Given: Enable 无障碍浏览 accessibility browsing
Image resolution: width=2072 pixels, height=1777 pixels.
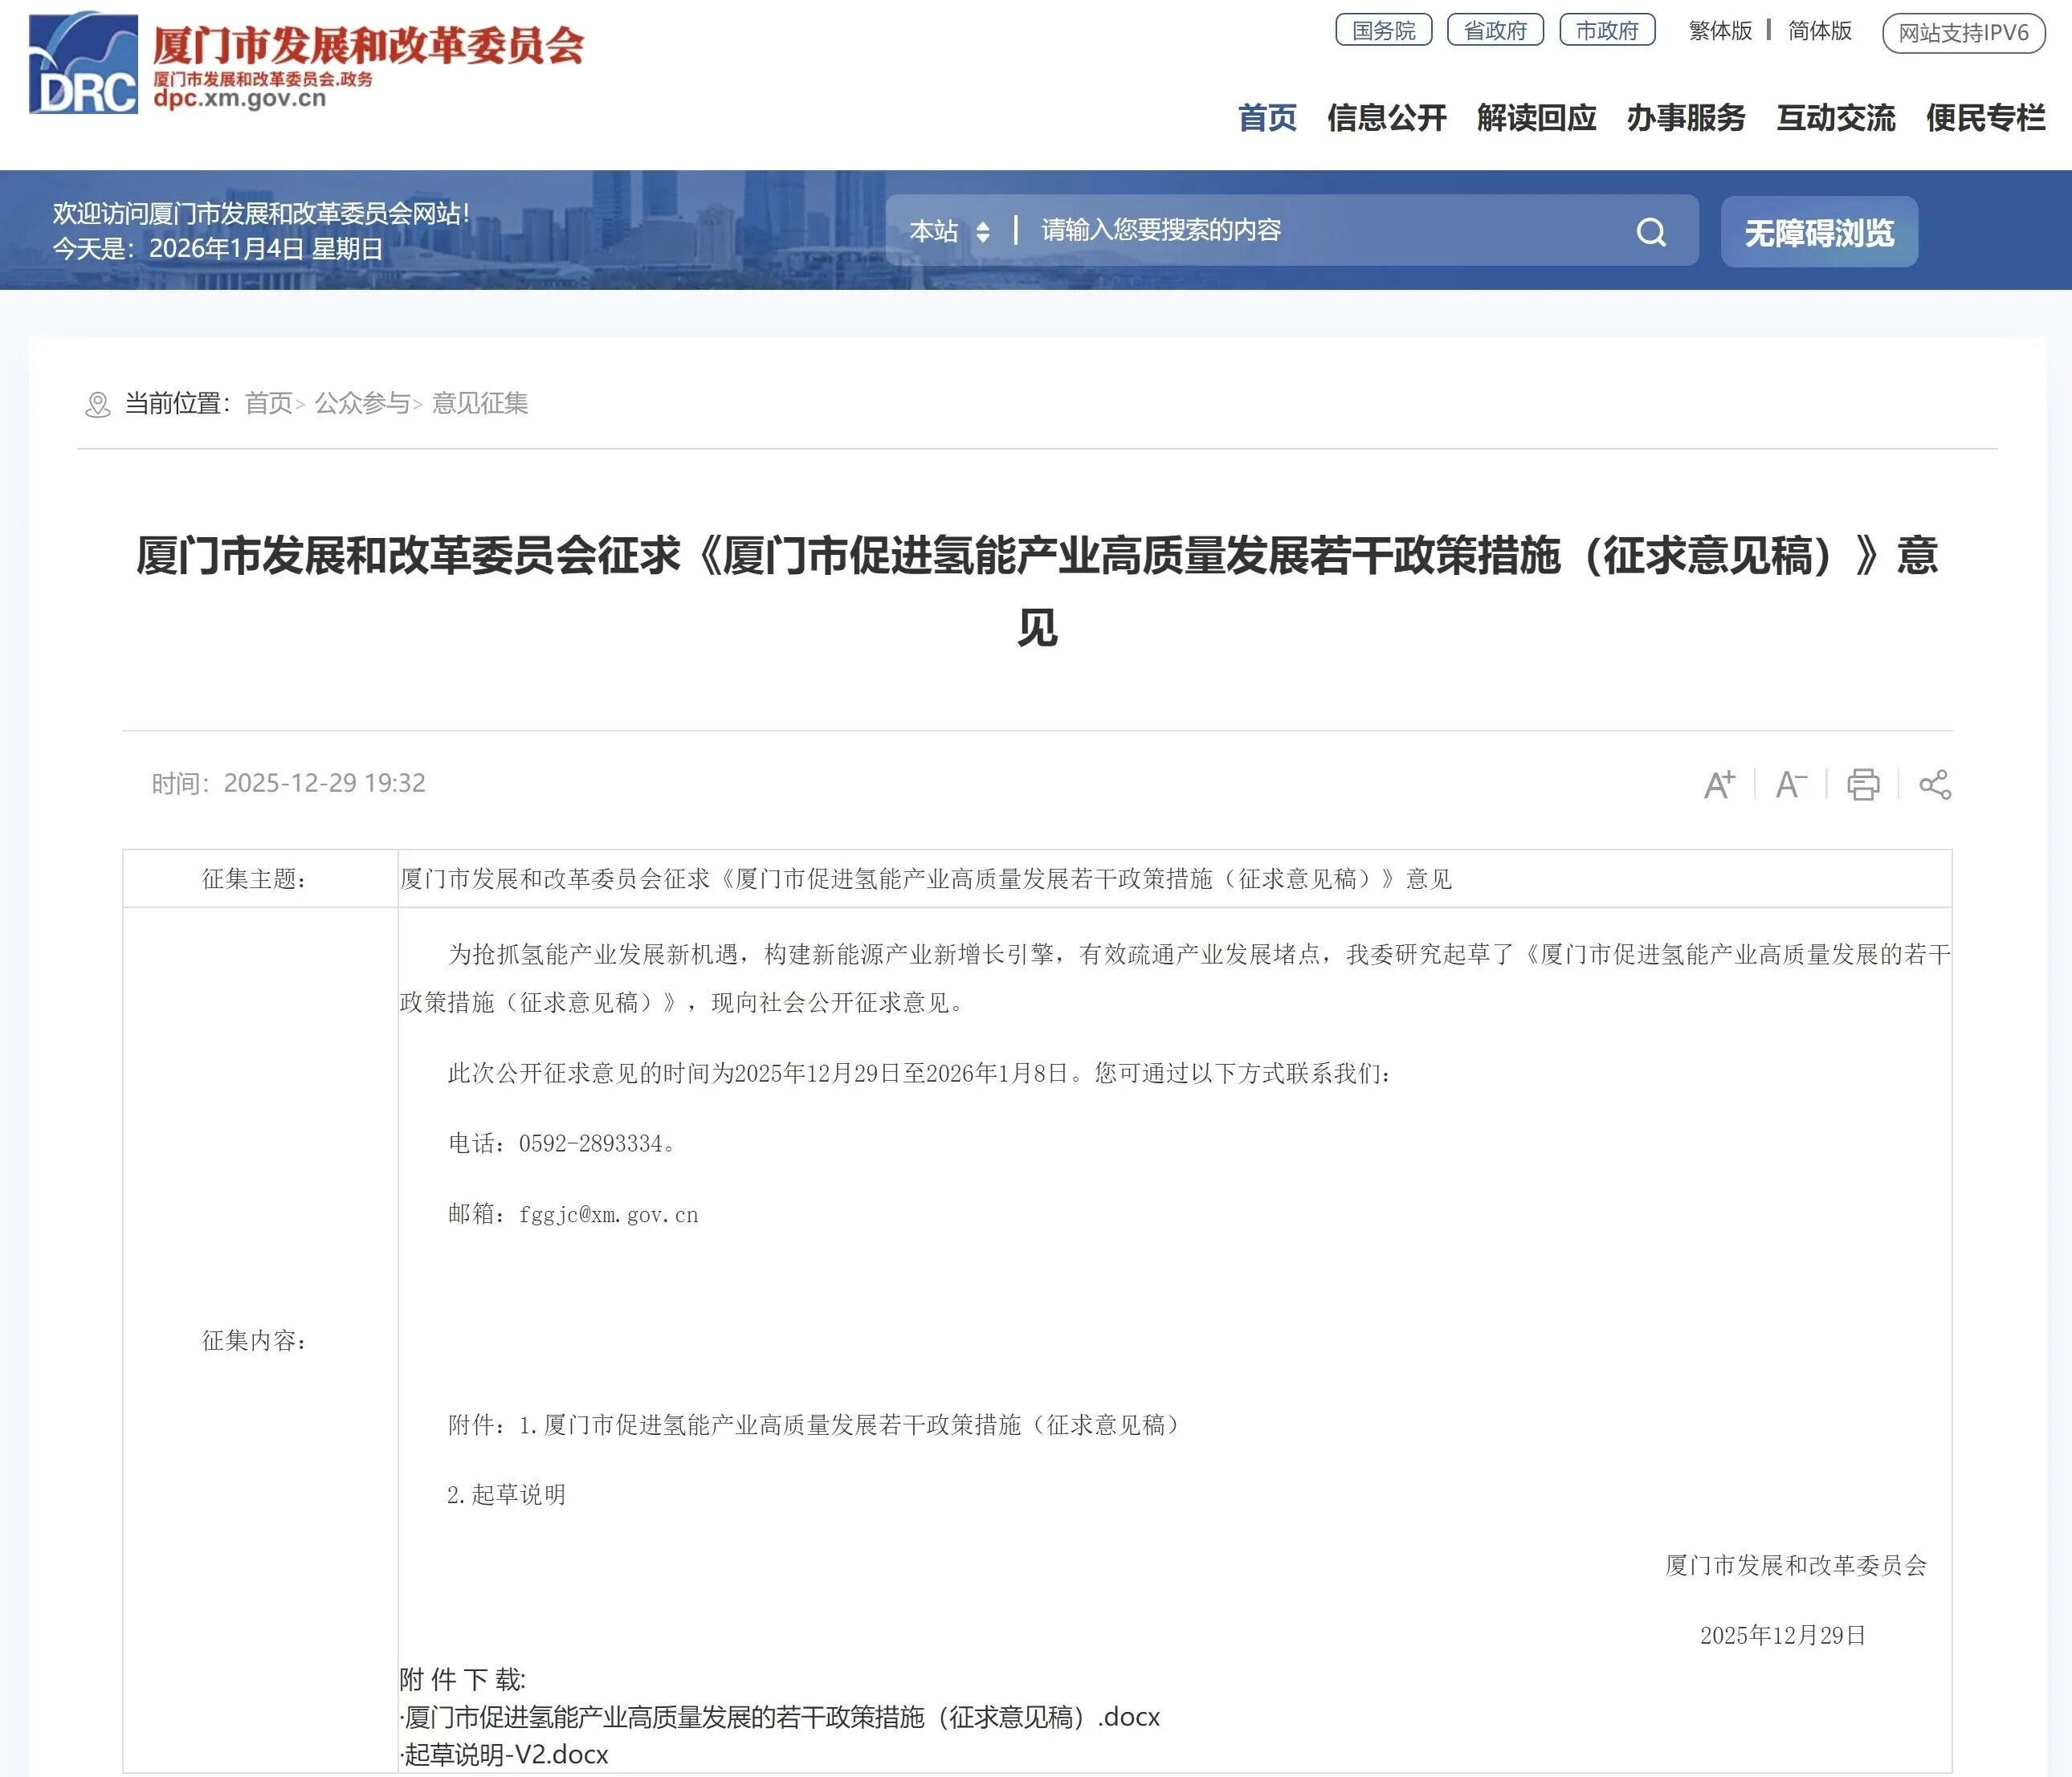Looking at the screenshot, I should coord(1818,232).
